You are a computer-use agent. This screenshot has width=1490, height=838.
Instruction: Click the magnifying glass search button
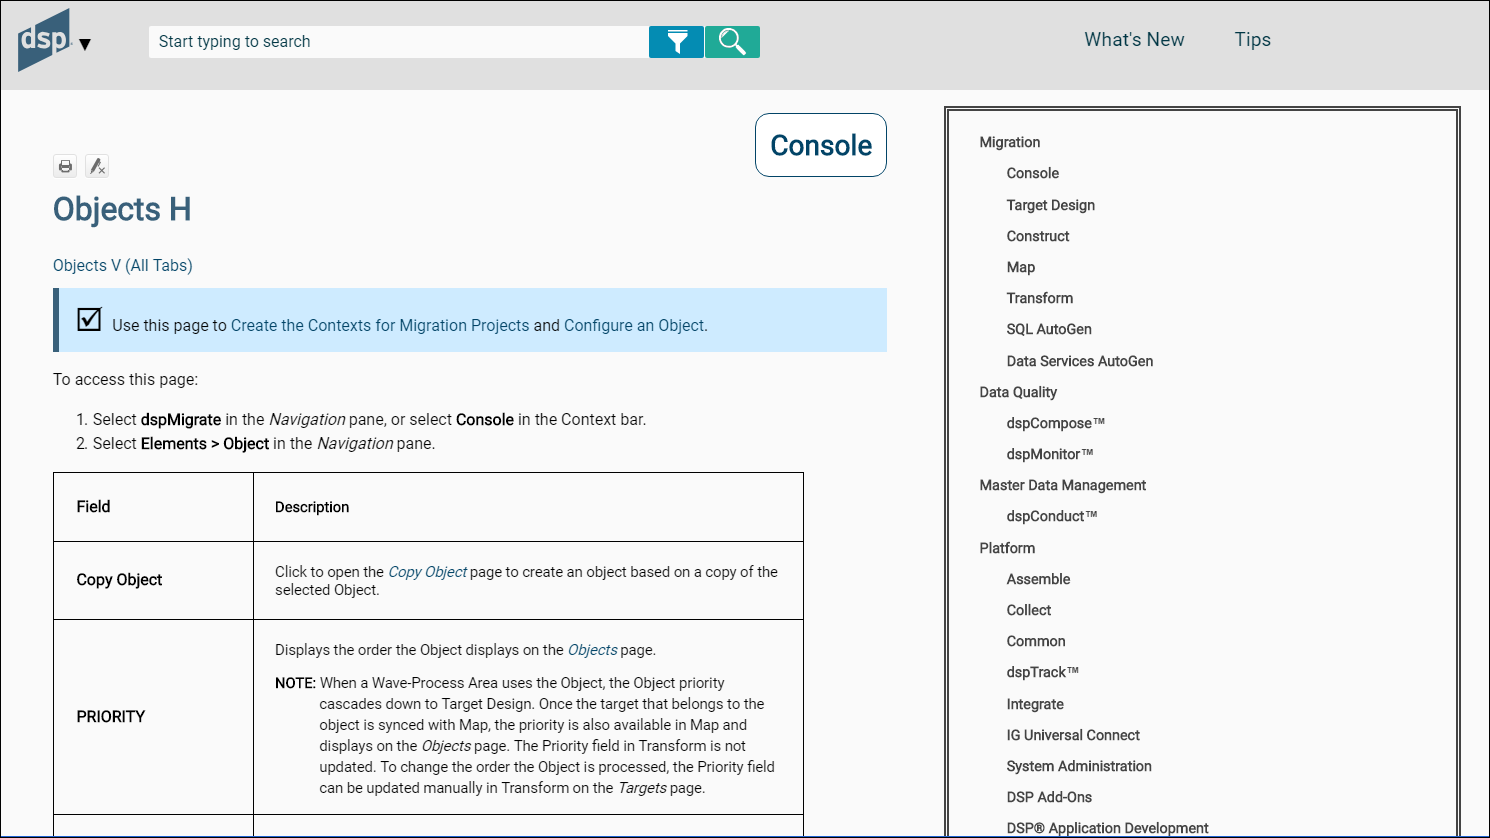(x=732, y=42)
